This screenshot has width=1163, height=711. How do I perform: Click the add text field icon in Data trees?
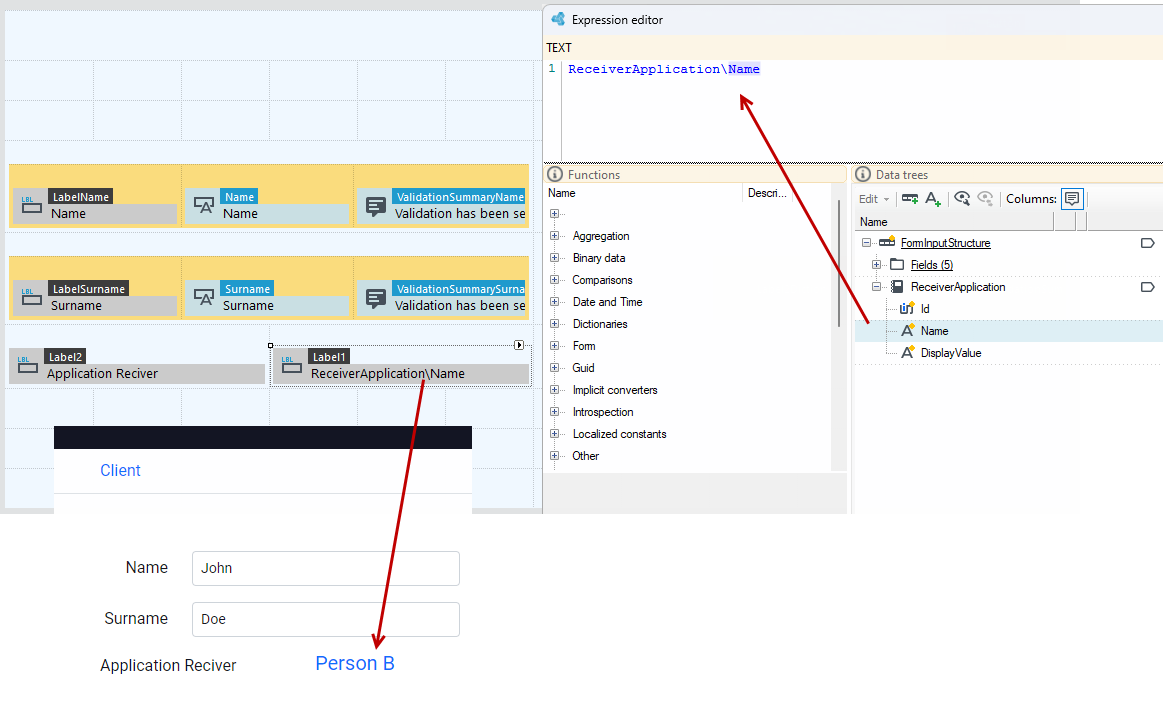click(933, 199)
